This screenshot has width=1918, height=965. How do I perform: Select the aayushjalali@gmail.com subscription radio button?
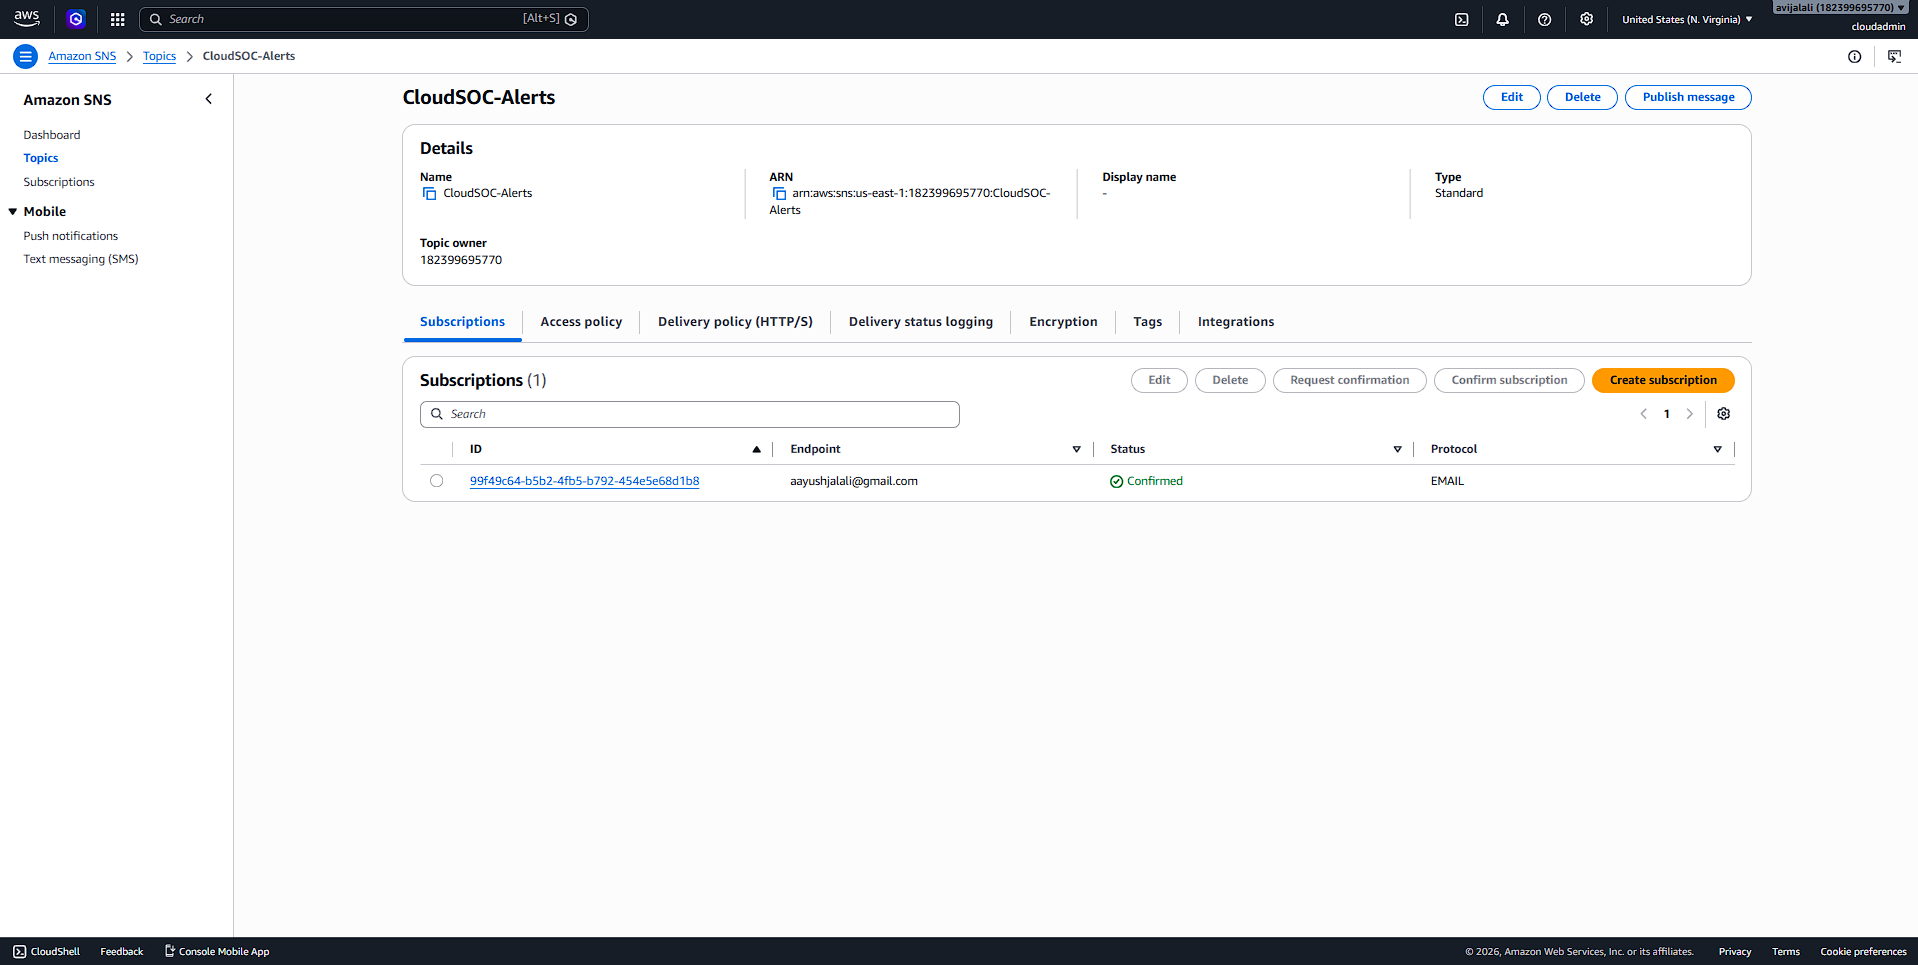pyautogui.click(x=437, y=481)
